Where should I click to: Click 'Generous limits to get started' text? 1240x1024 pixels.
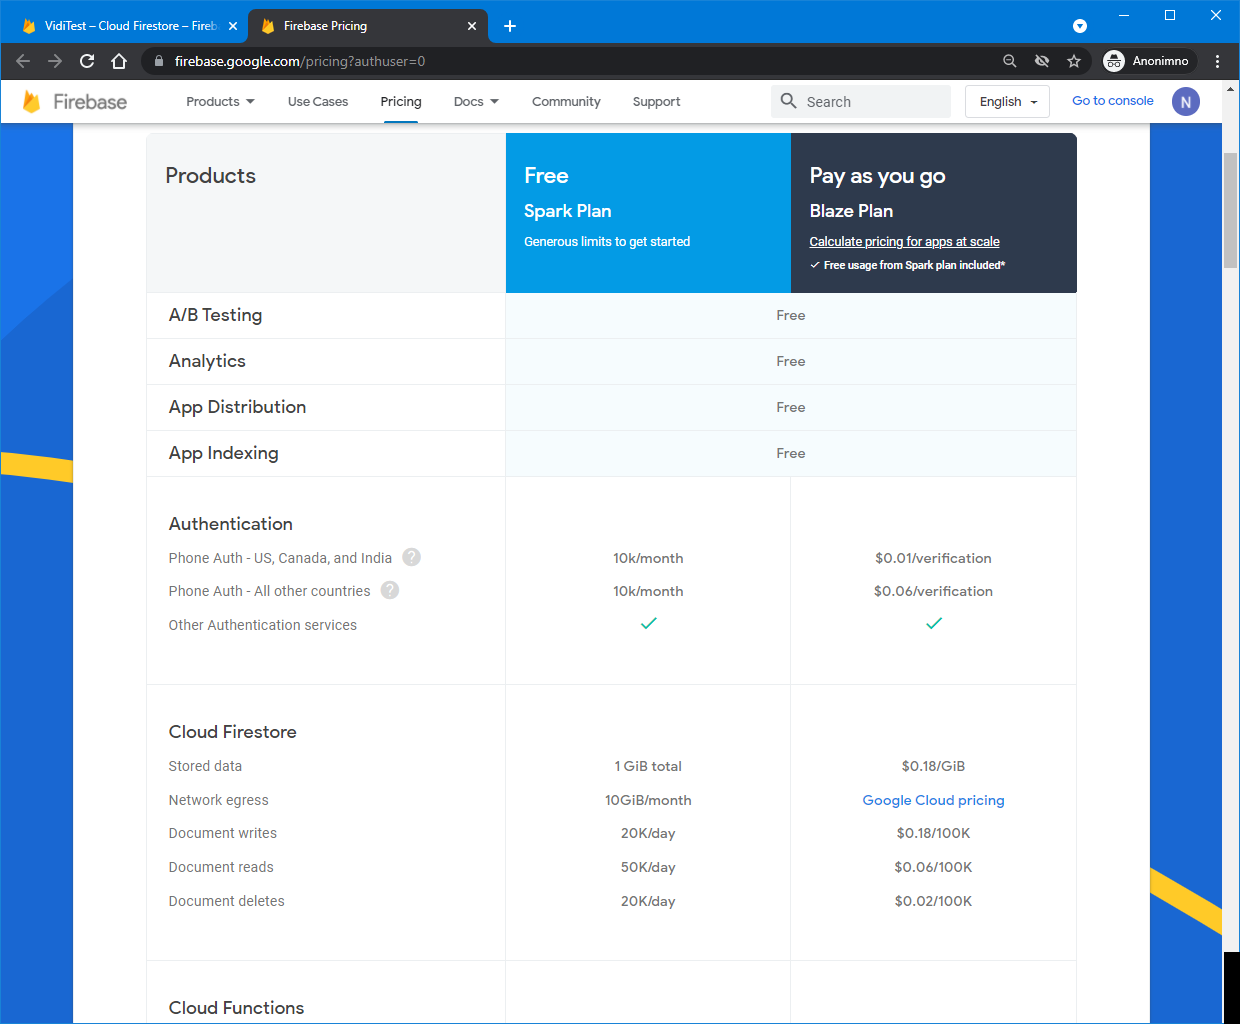click(x=607, y=241)
